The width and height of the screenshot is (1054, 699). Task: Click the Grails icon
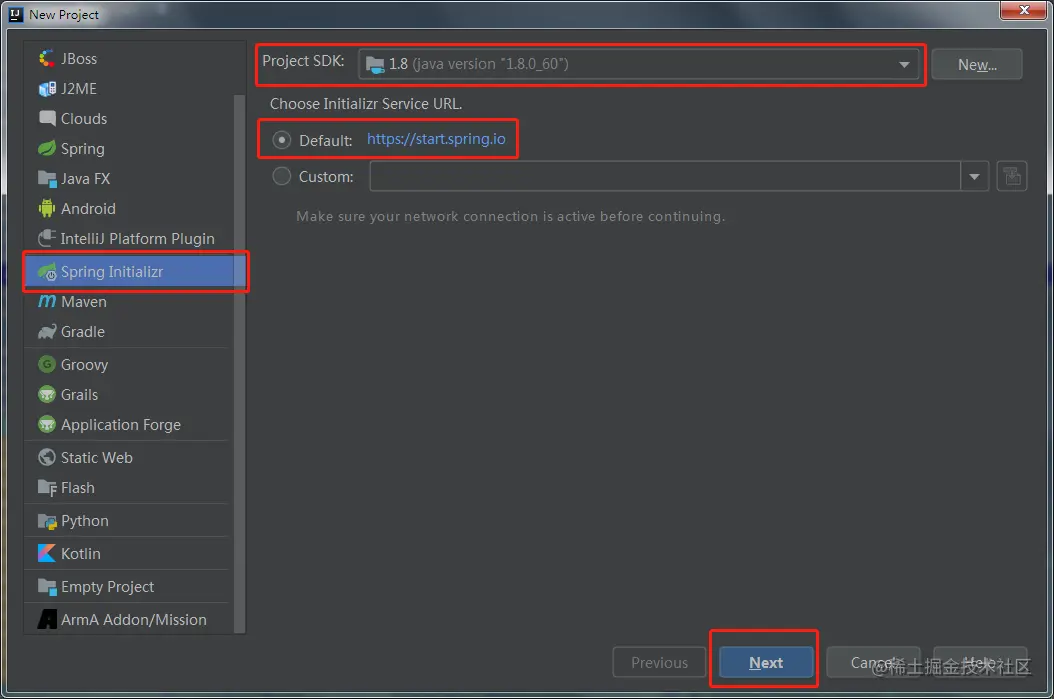point(46,395)
